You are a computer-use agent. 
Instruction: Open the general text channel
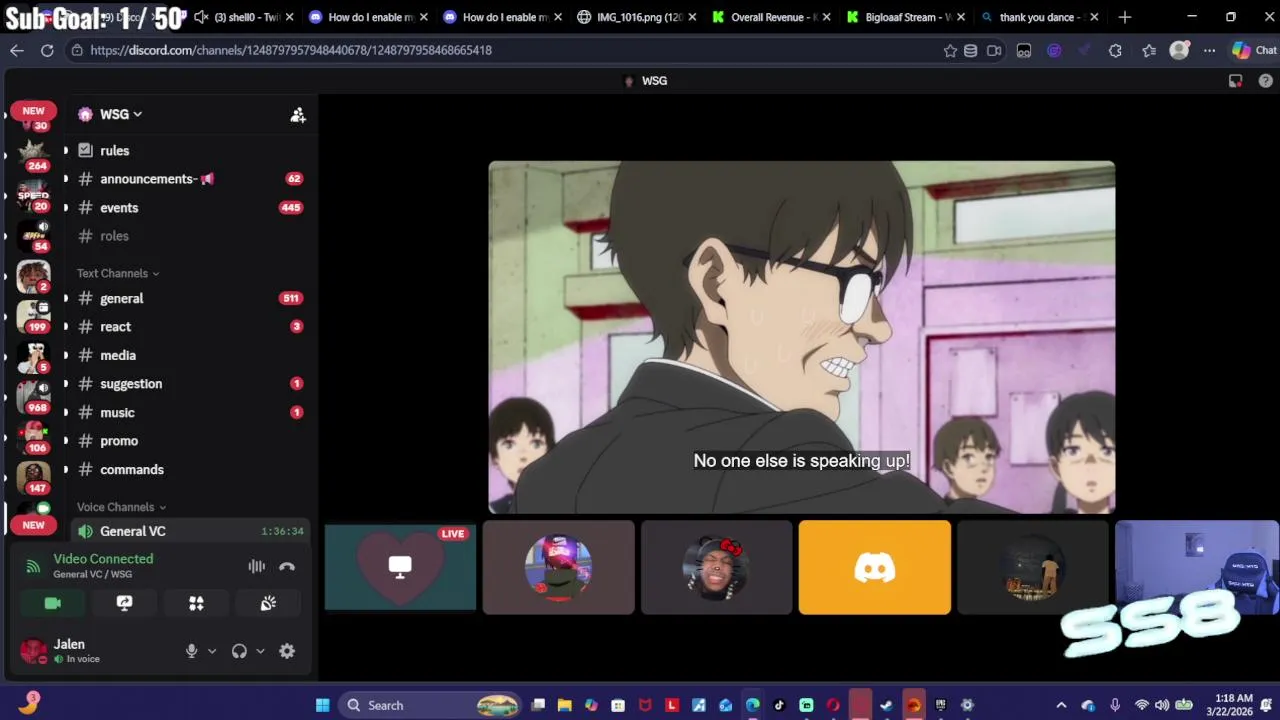pyautogui.click(x=189, y=298)
